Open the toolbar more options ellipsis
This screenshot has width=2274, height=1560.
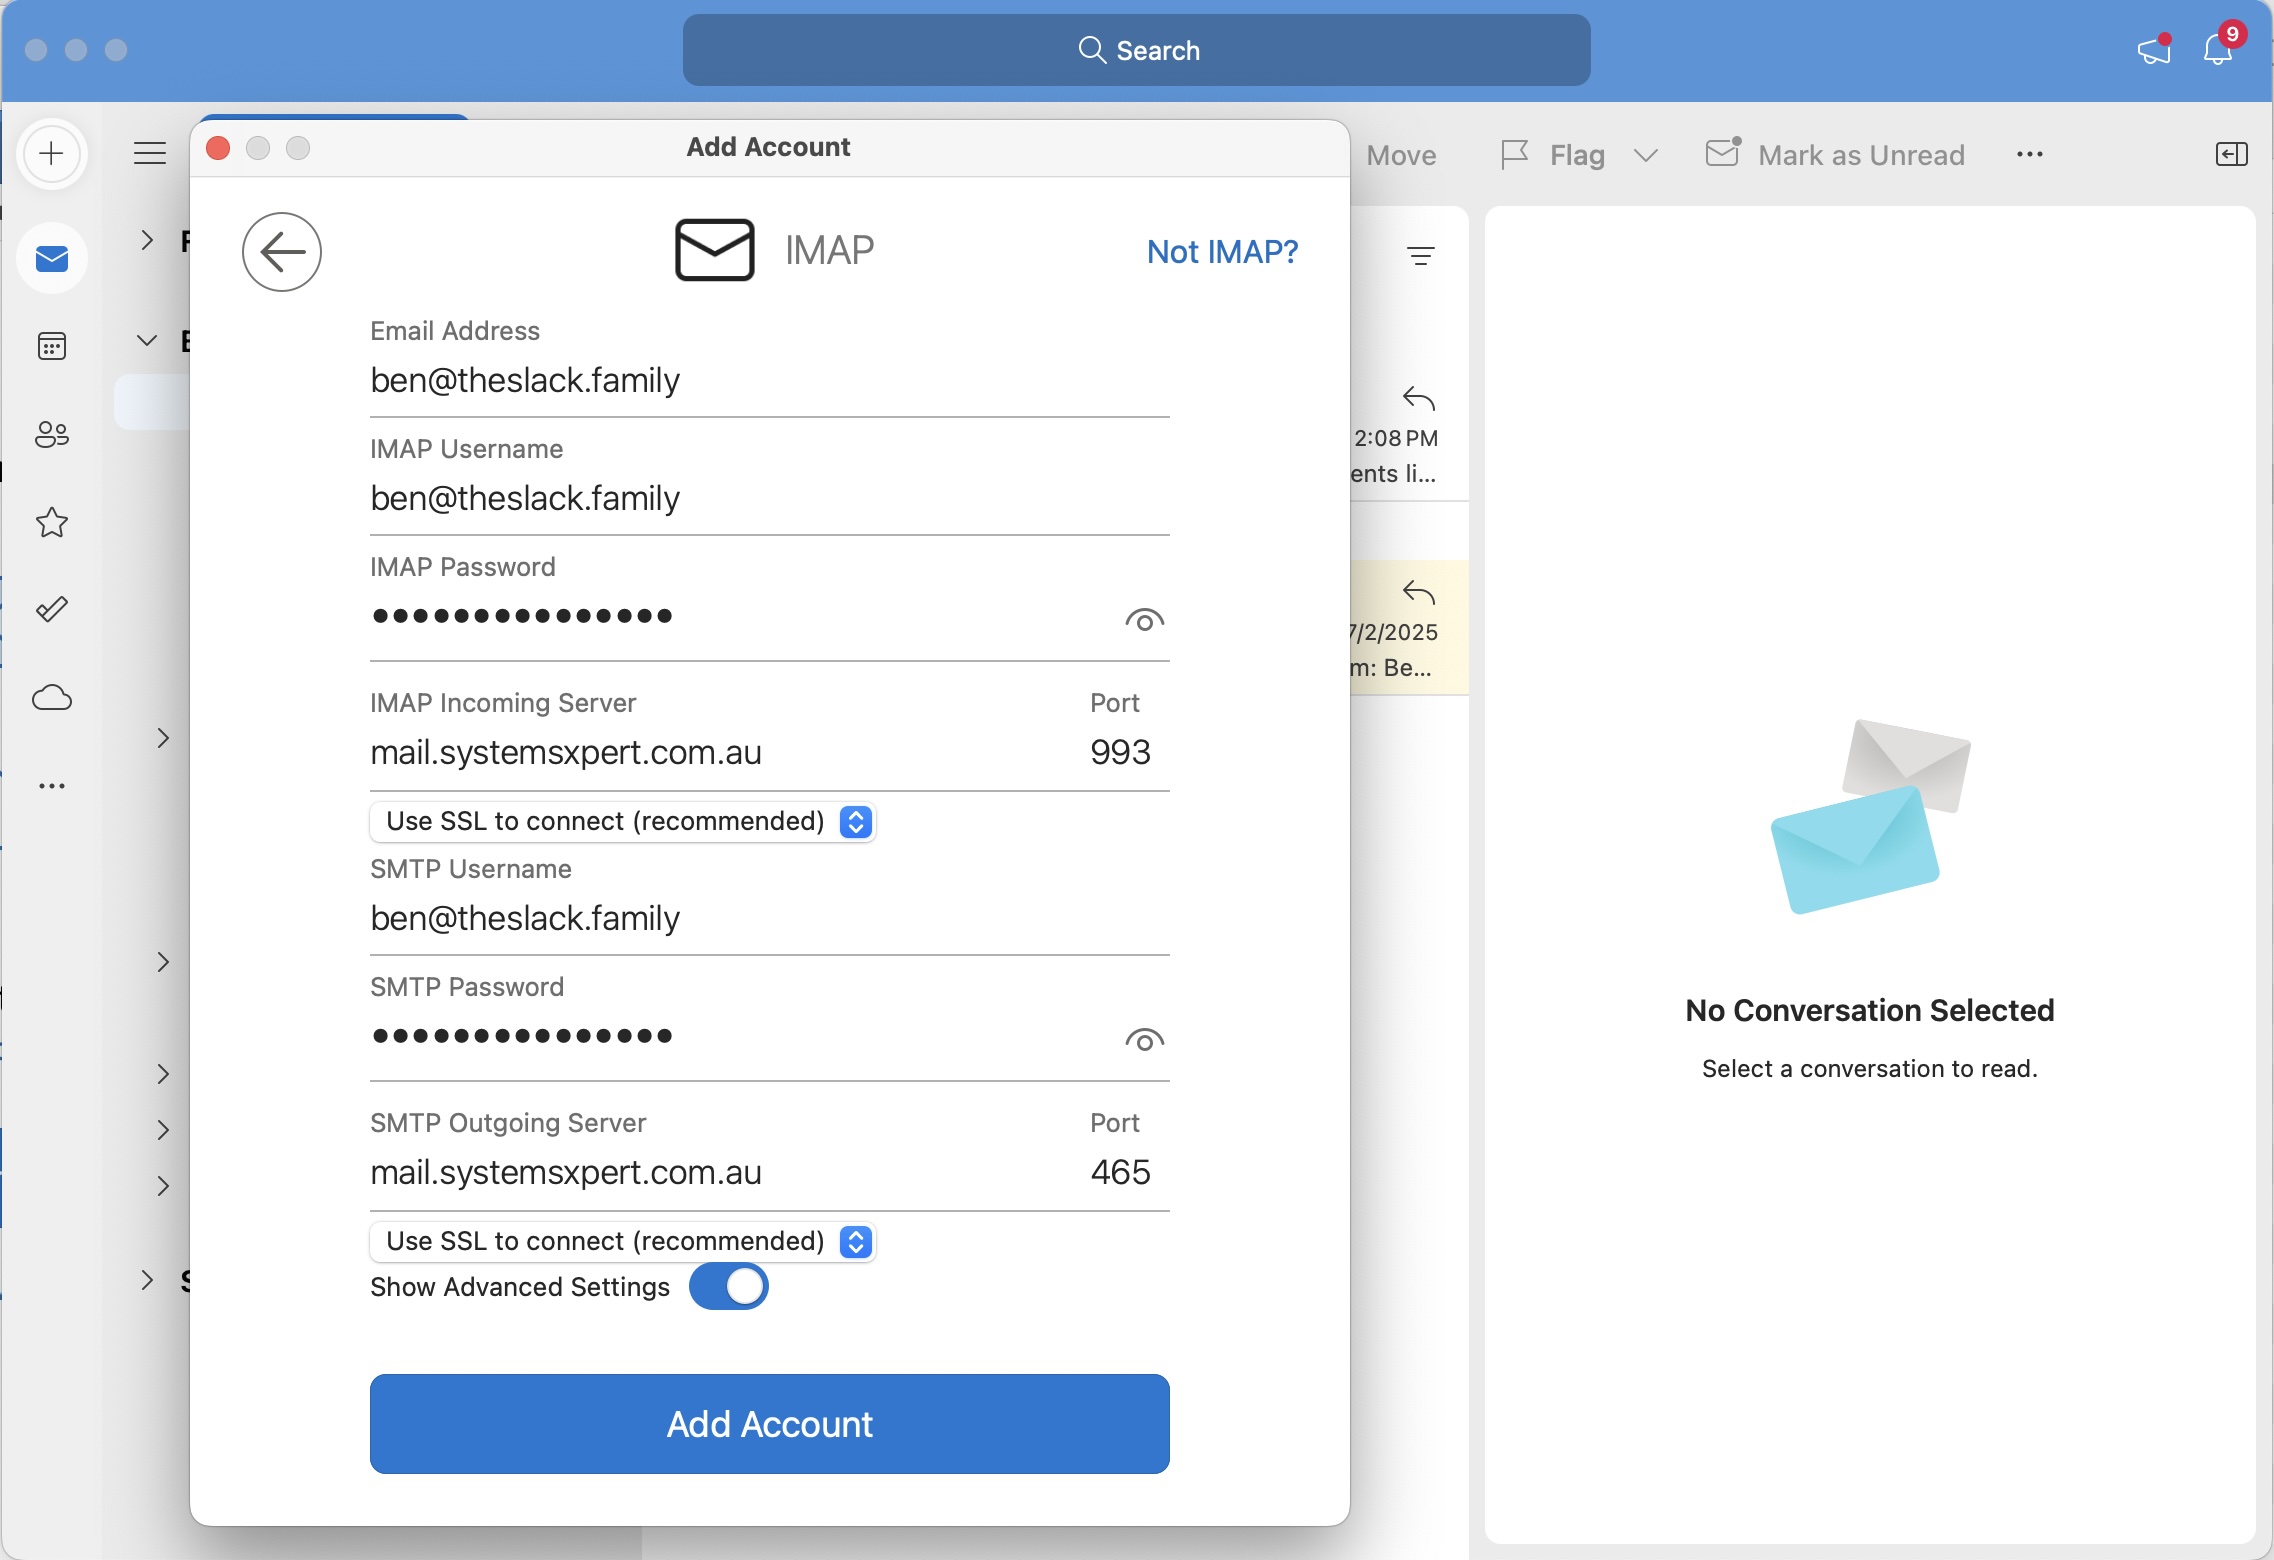2030,154
